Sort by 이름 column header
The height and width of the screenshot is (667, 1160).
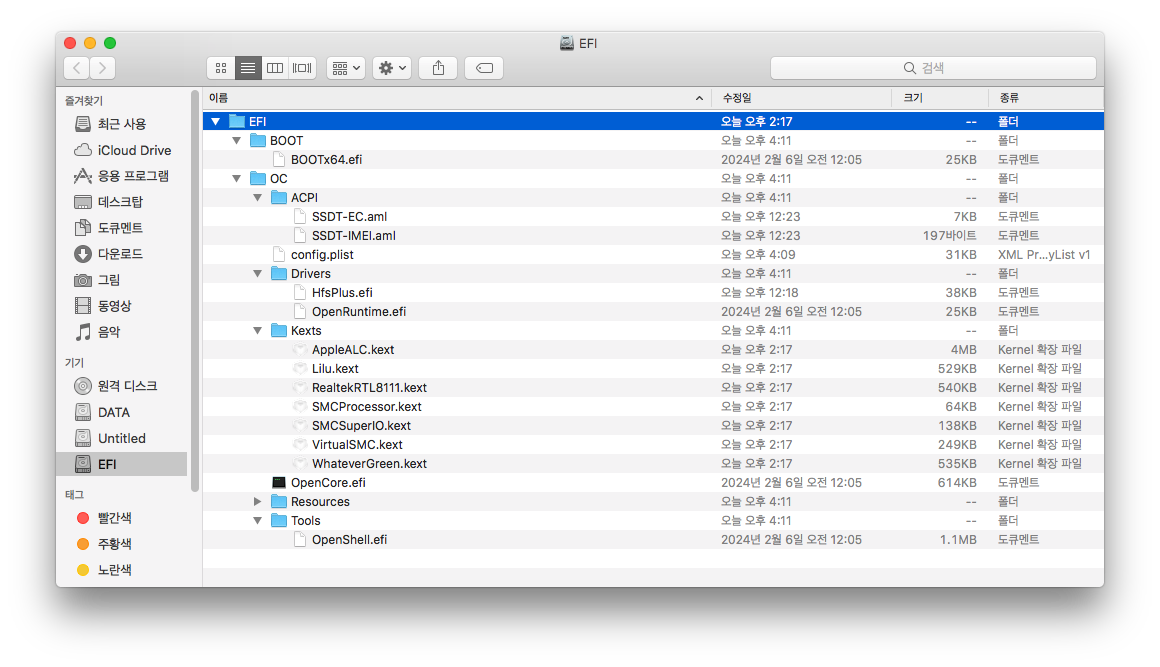[x=456, y=98]
